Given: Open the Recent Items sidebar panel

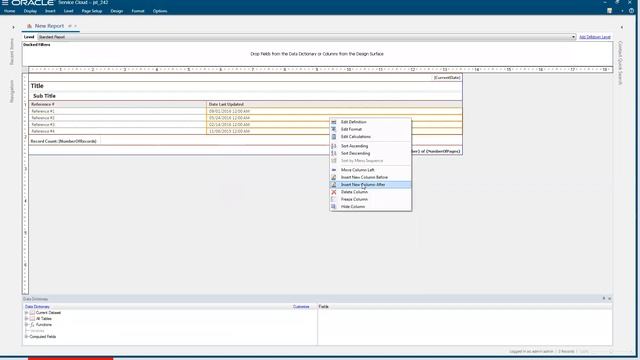Looking at the screenshot, I should coord(12,51).
